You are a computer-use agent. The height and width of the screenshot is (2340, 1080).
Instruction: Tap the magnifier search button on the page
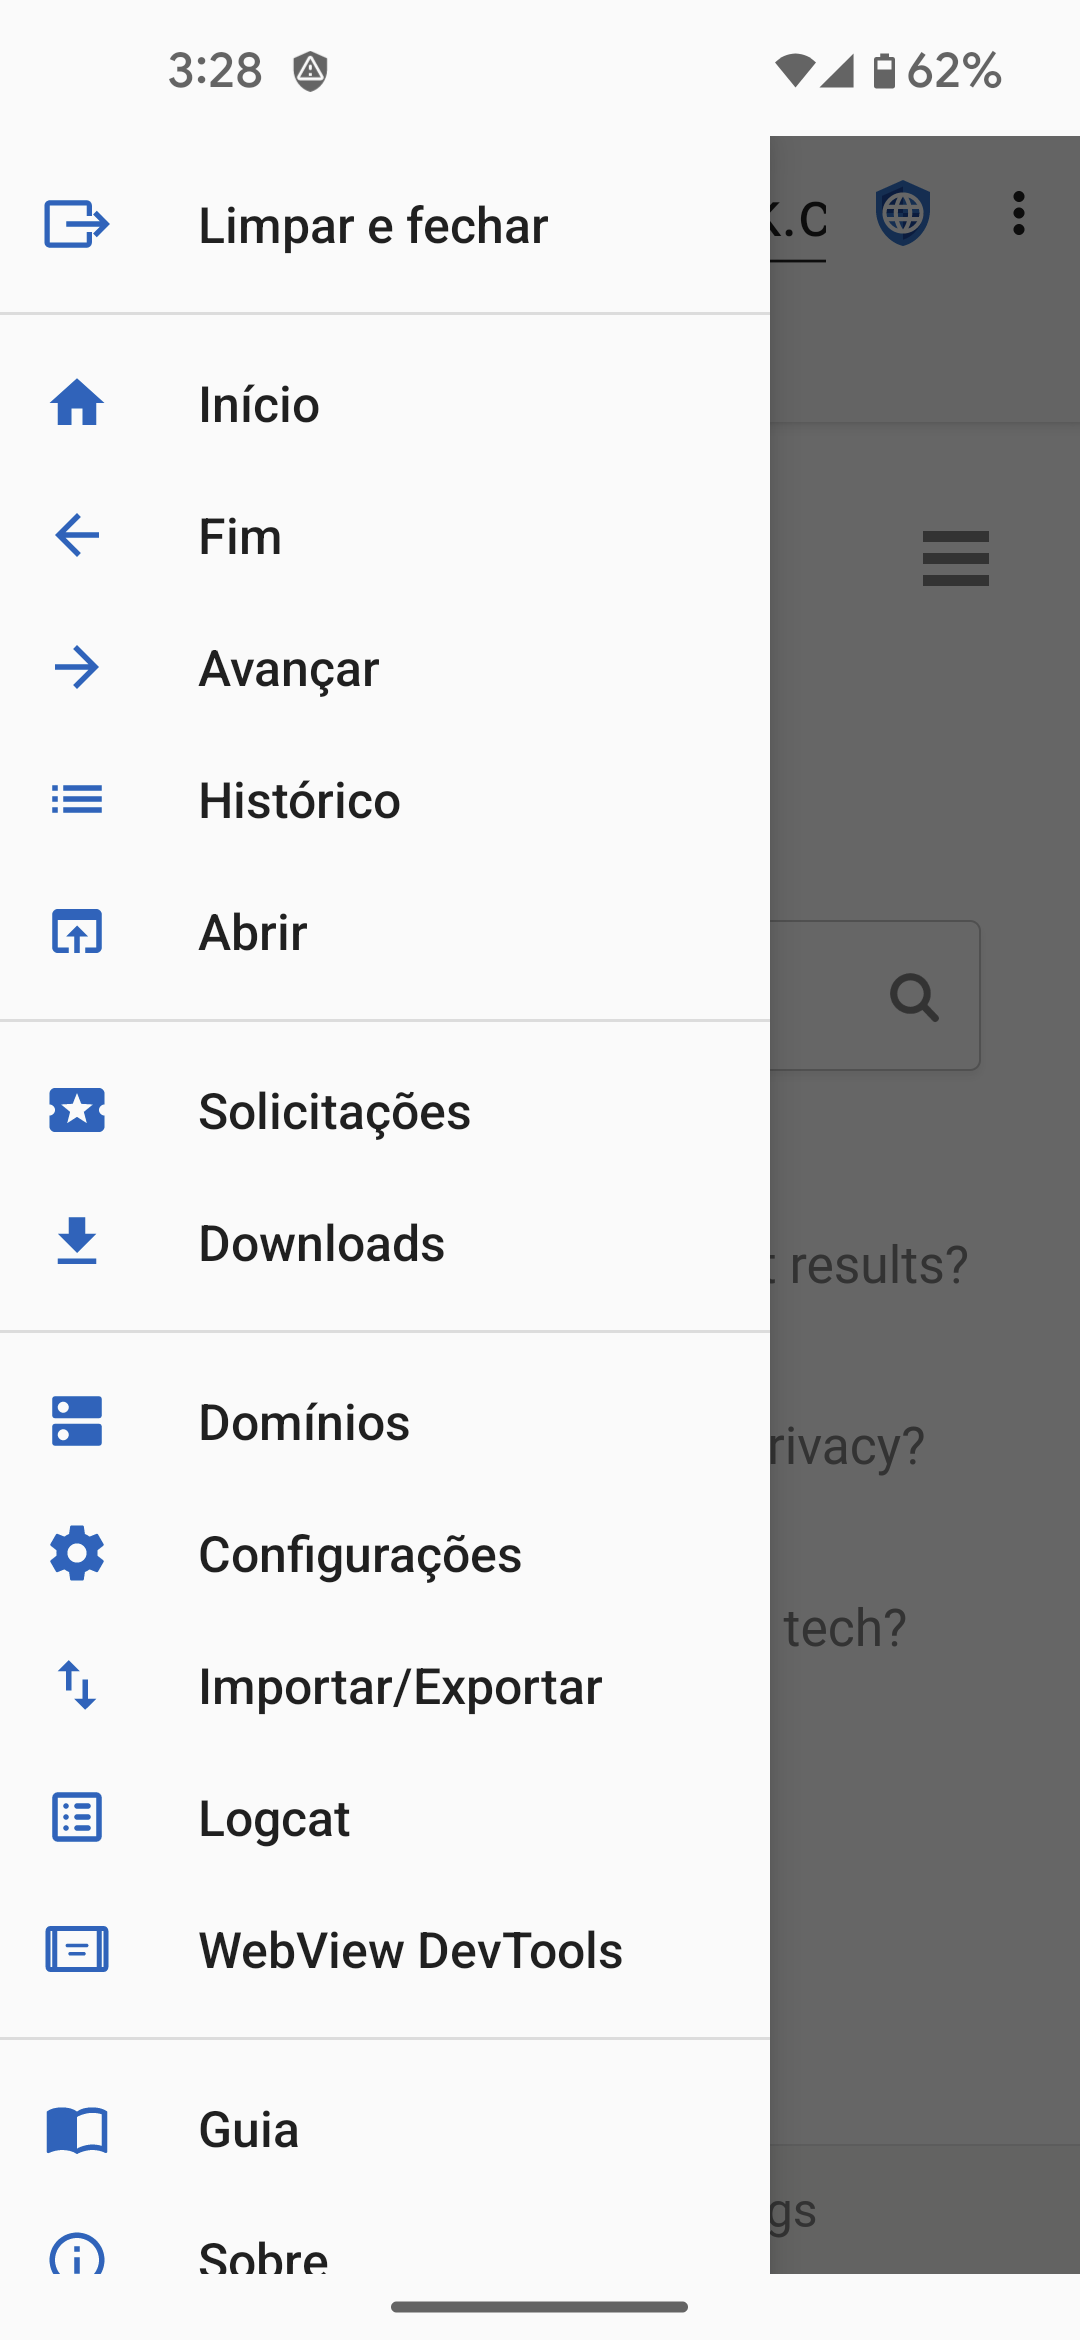914,997
